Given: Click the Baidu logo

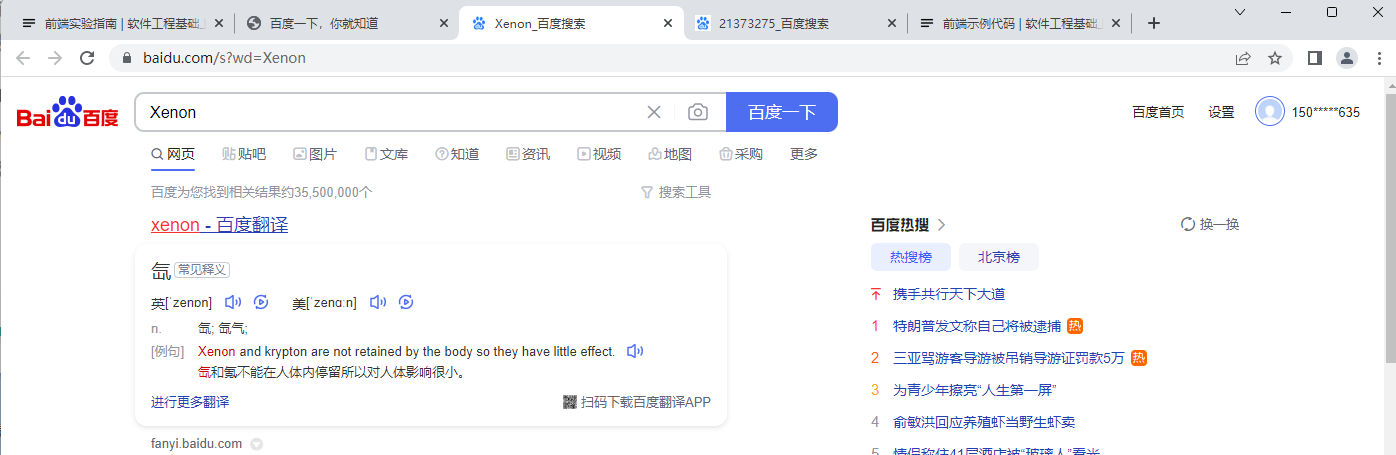Looking at the screenshot, I should click(68, 113).
